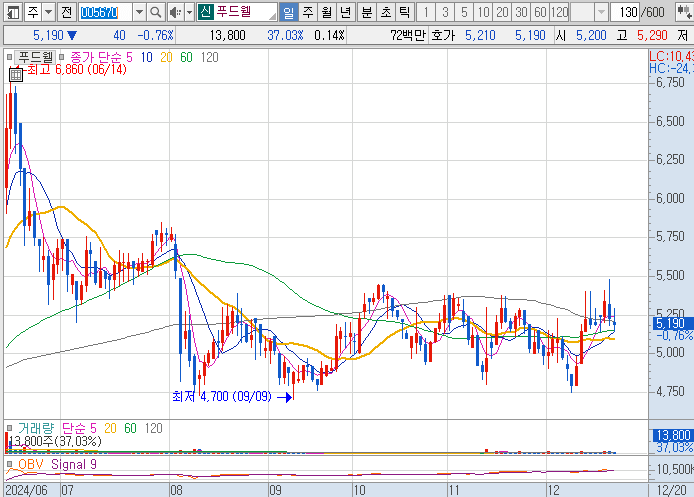Switch to 틱 tick chart

pos(405,12)
